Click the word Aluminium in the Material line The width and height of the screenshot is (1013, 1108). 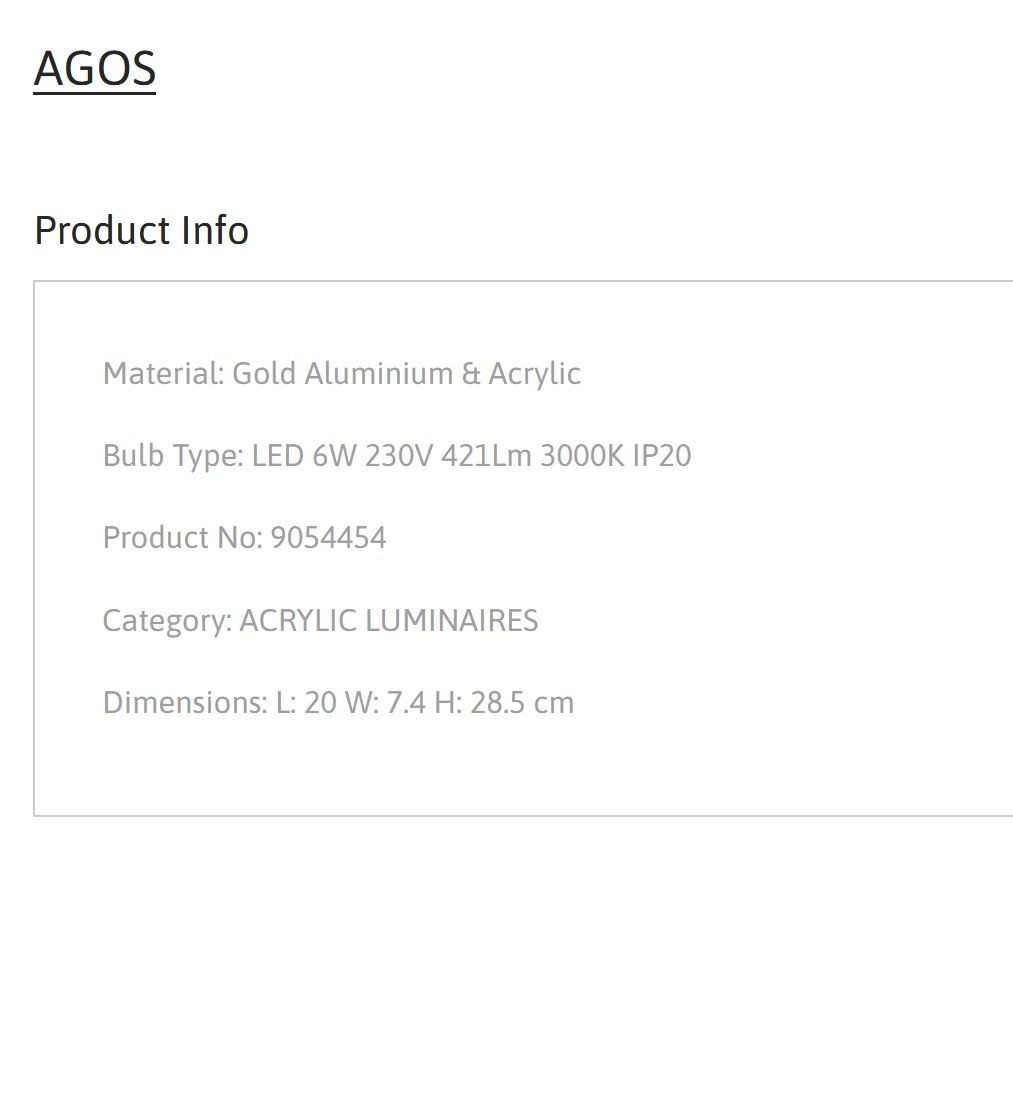tap(379, 373)
